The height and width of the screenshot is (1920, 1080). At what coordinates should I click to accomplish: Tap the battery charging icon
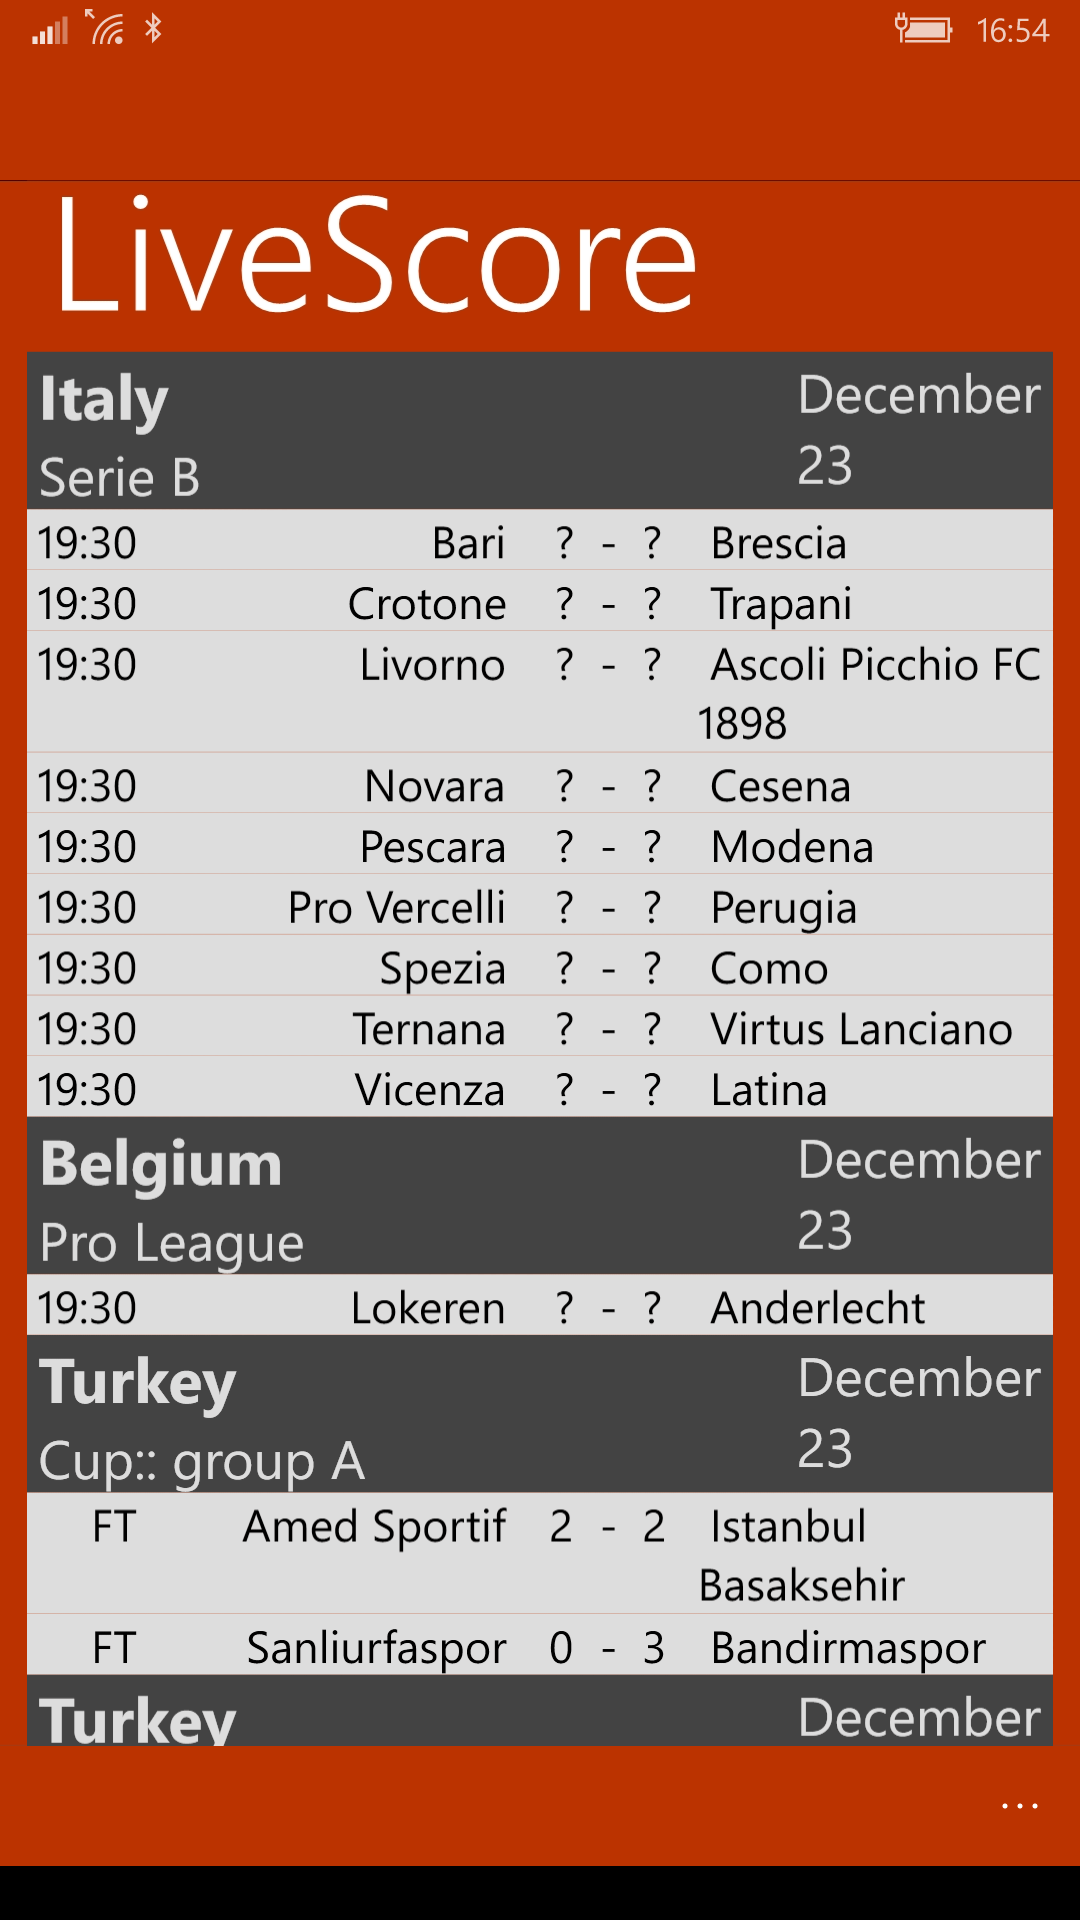(x=922, y=29)
